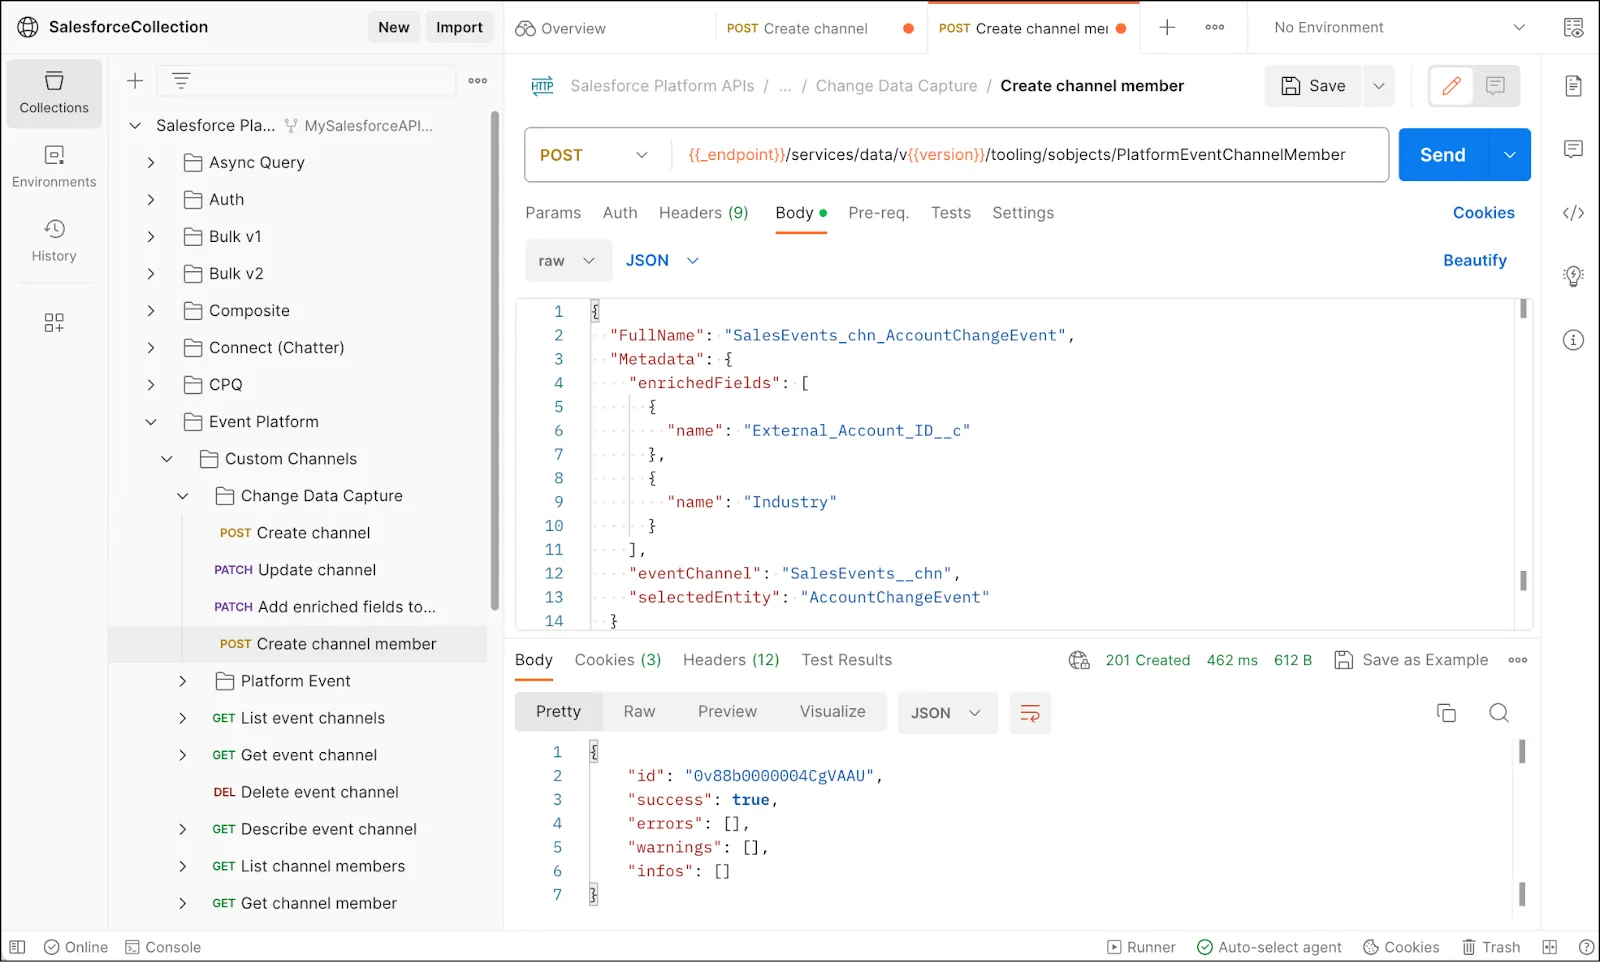Copy response body to clipboard
The height and width of the screenshot is (962, 1600).
click(1446, 713)
